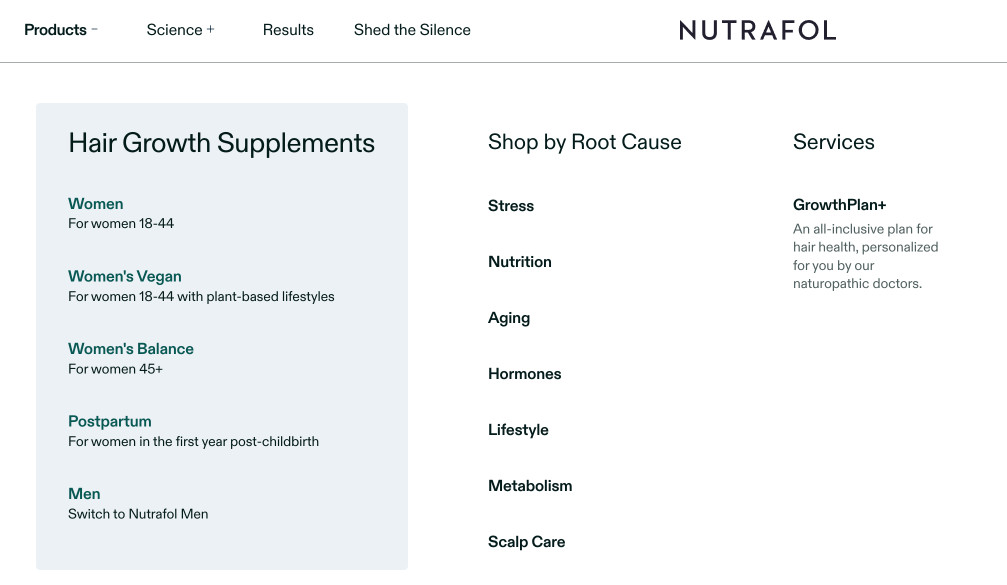Open the Science plus expander
1007x585 pixels.
pos(212,29)
